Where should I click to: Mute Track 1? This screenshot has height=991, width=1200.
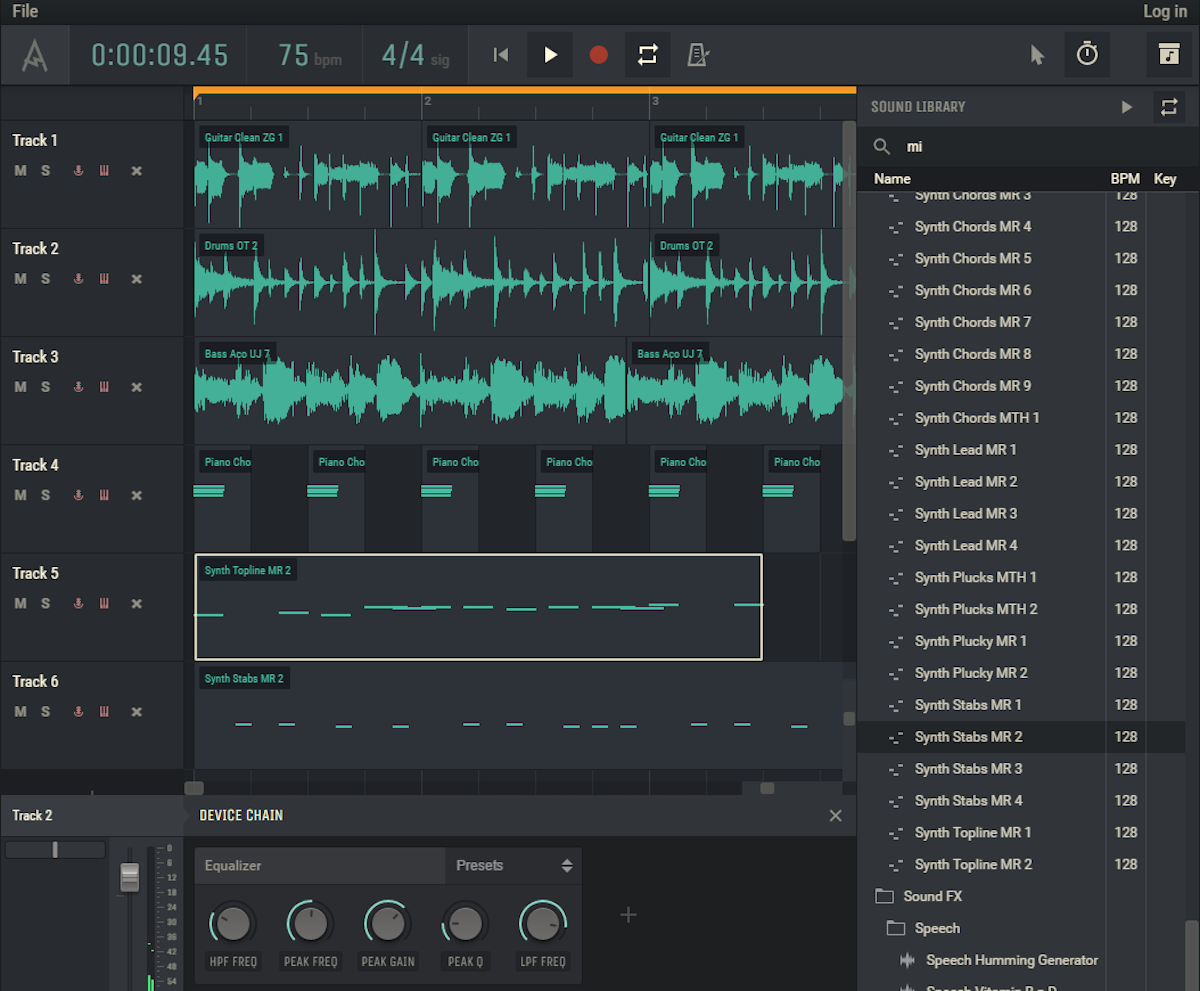19,170
